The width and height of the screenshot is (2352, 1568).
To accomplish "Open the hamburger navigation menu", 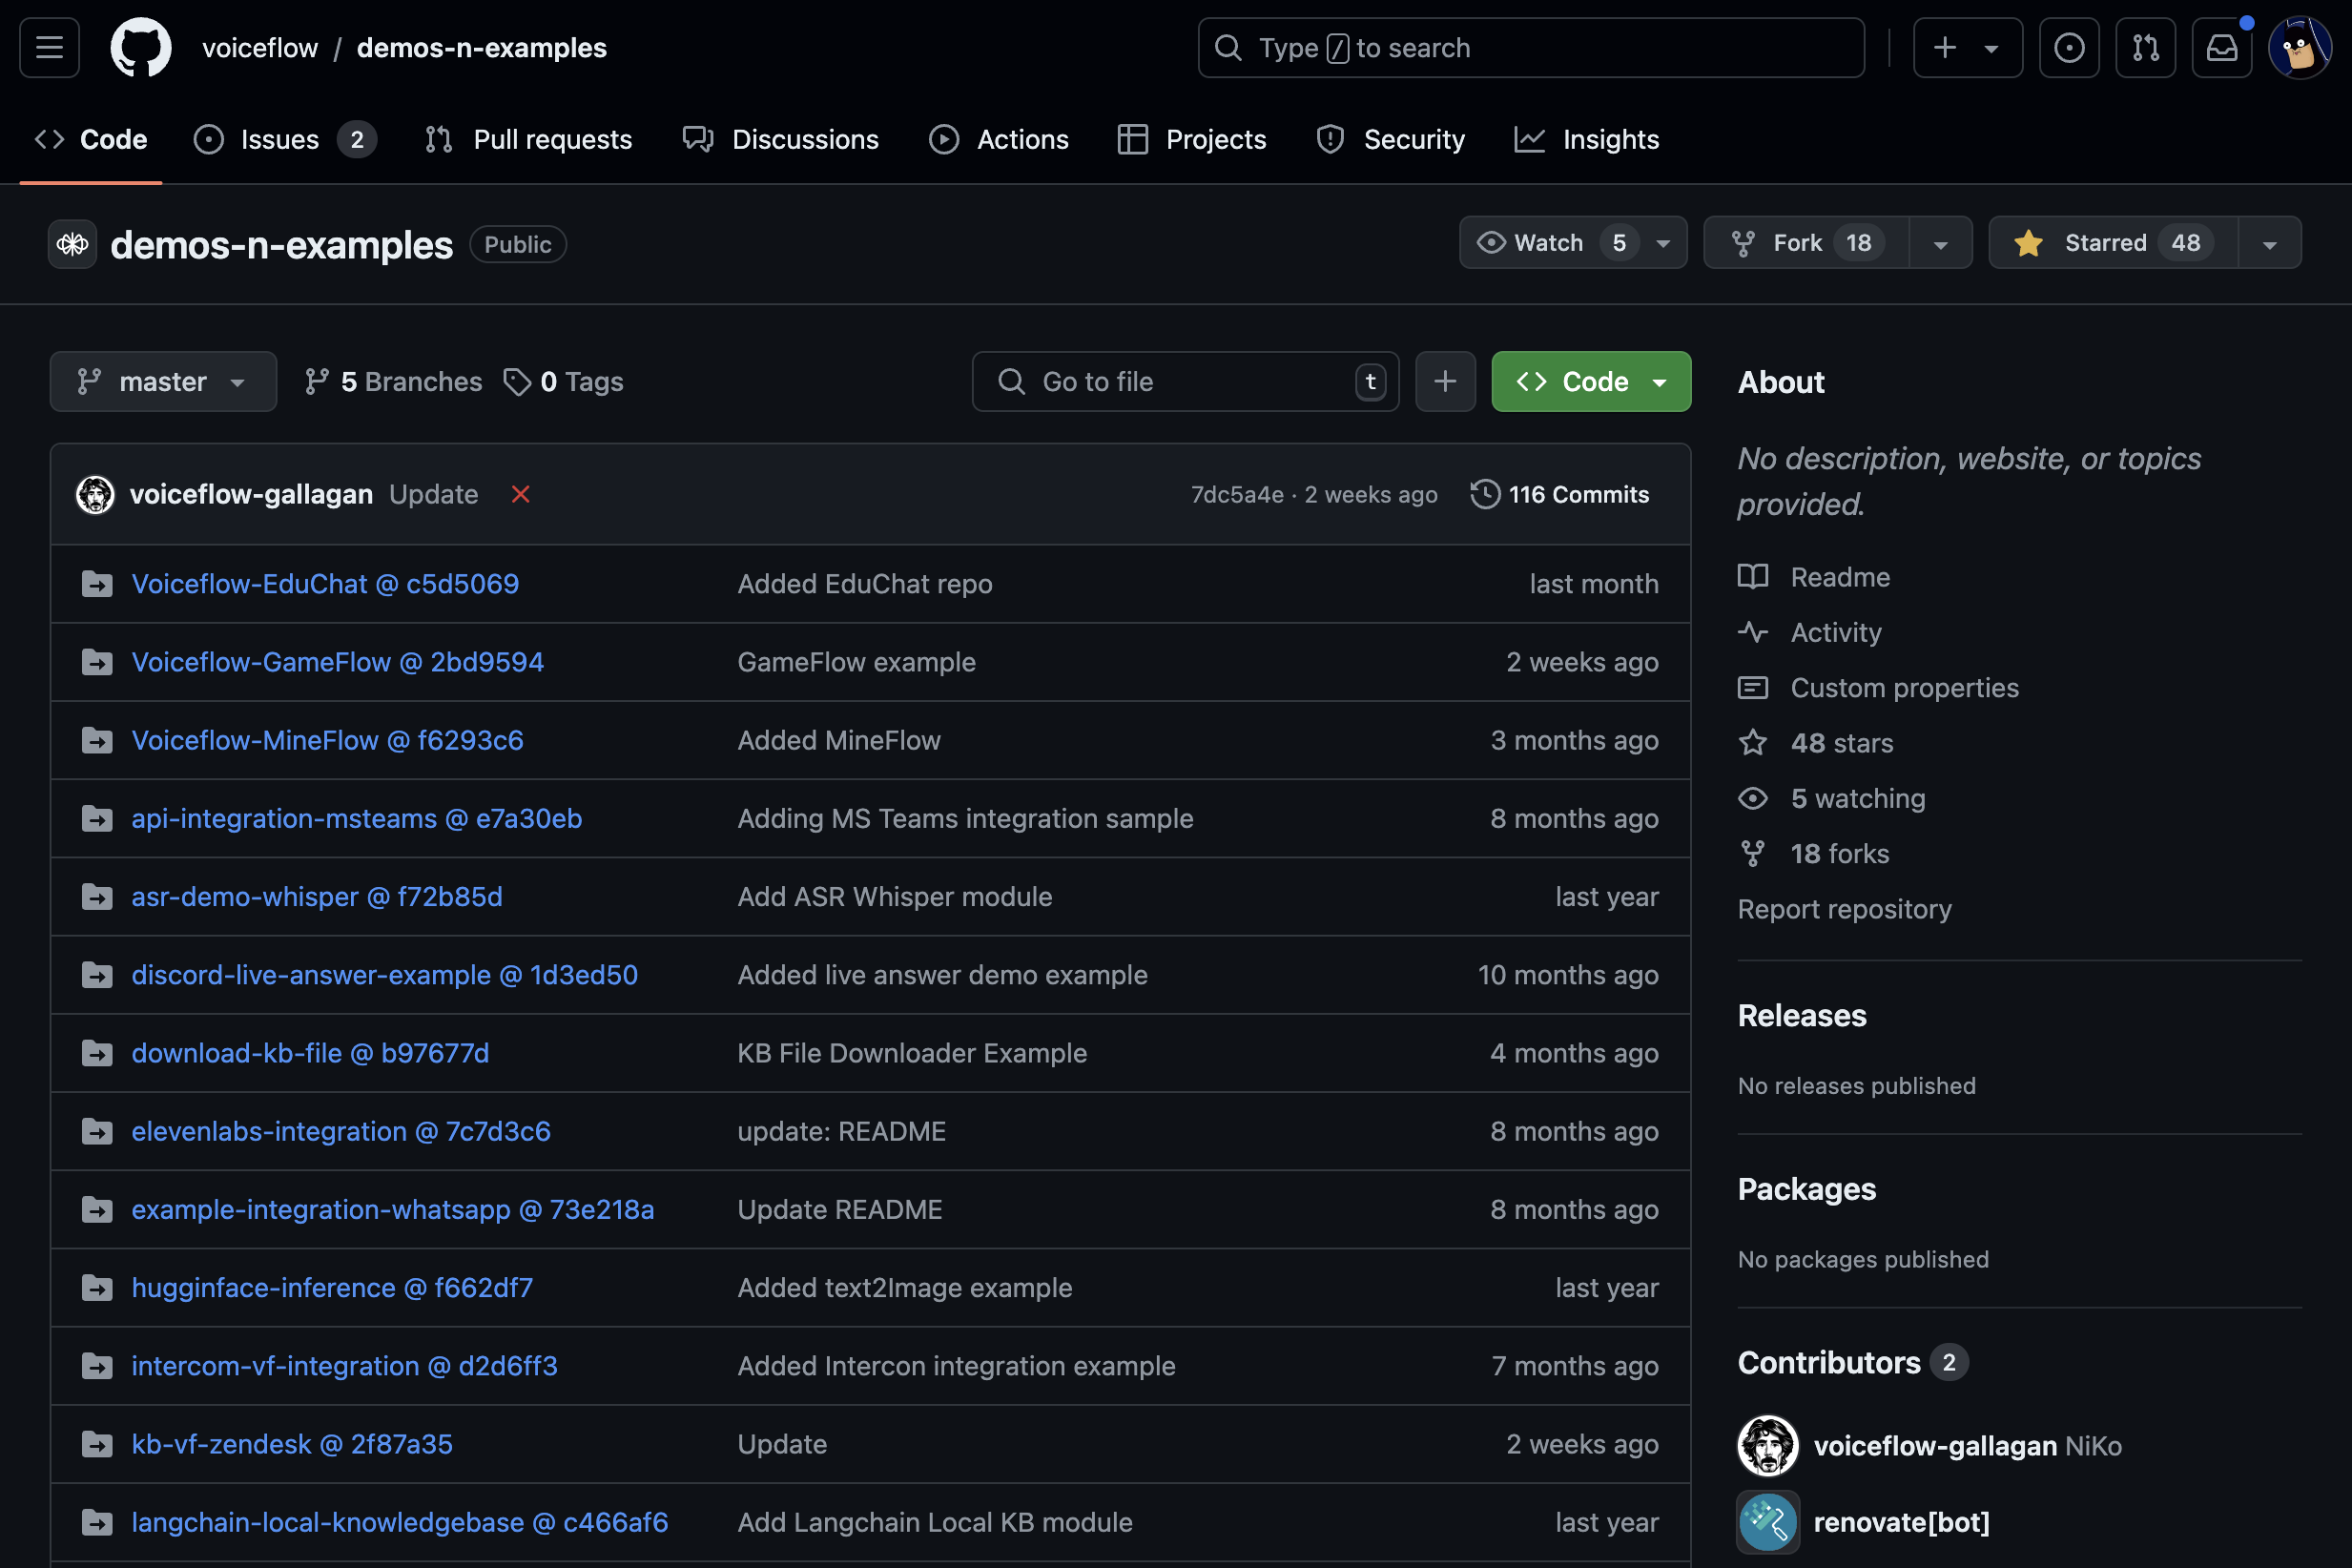I will 49,47.
